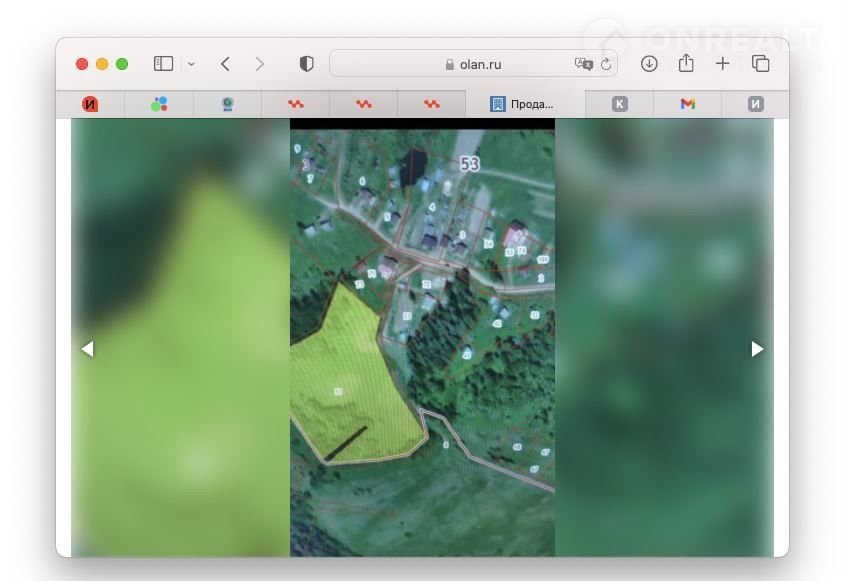Go forward to the next page
This screenshot has height=581, width=845.
point(260,64)
